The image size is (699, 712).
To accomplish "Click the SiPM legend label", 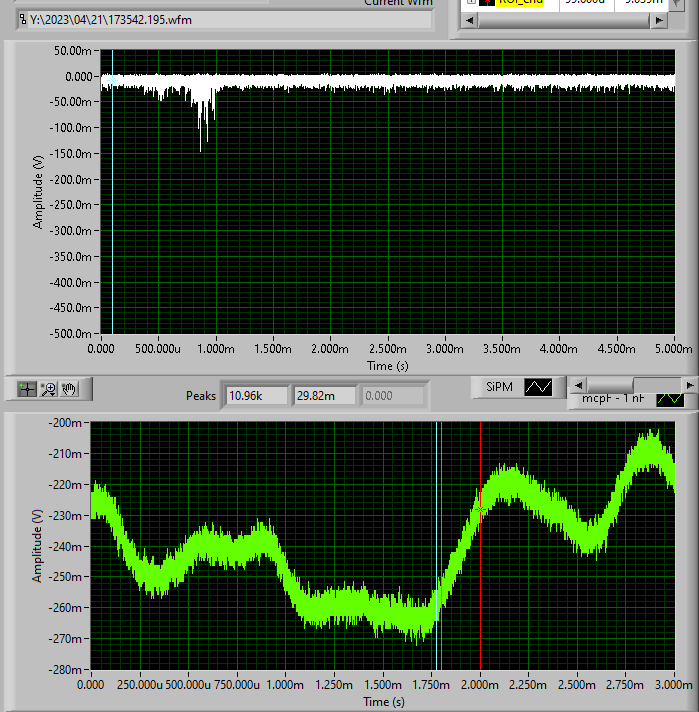I will 499,387.
